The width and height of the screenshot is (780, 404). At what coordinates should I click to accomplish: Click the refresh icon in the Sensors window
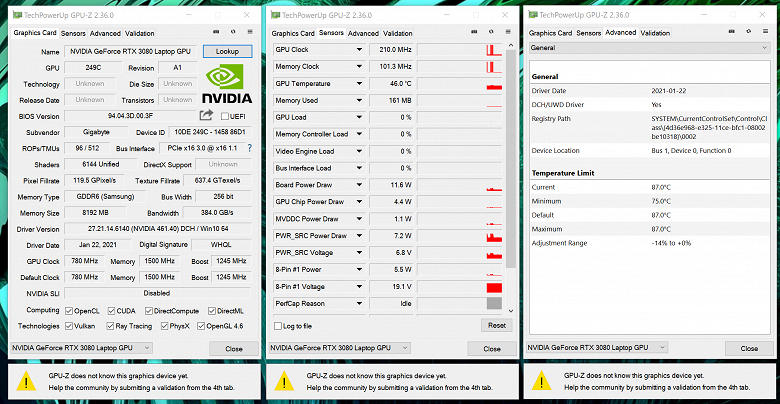click(491, 31)
